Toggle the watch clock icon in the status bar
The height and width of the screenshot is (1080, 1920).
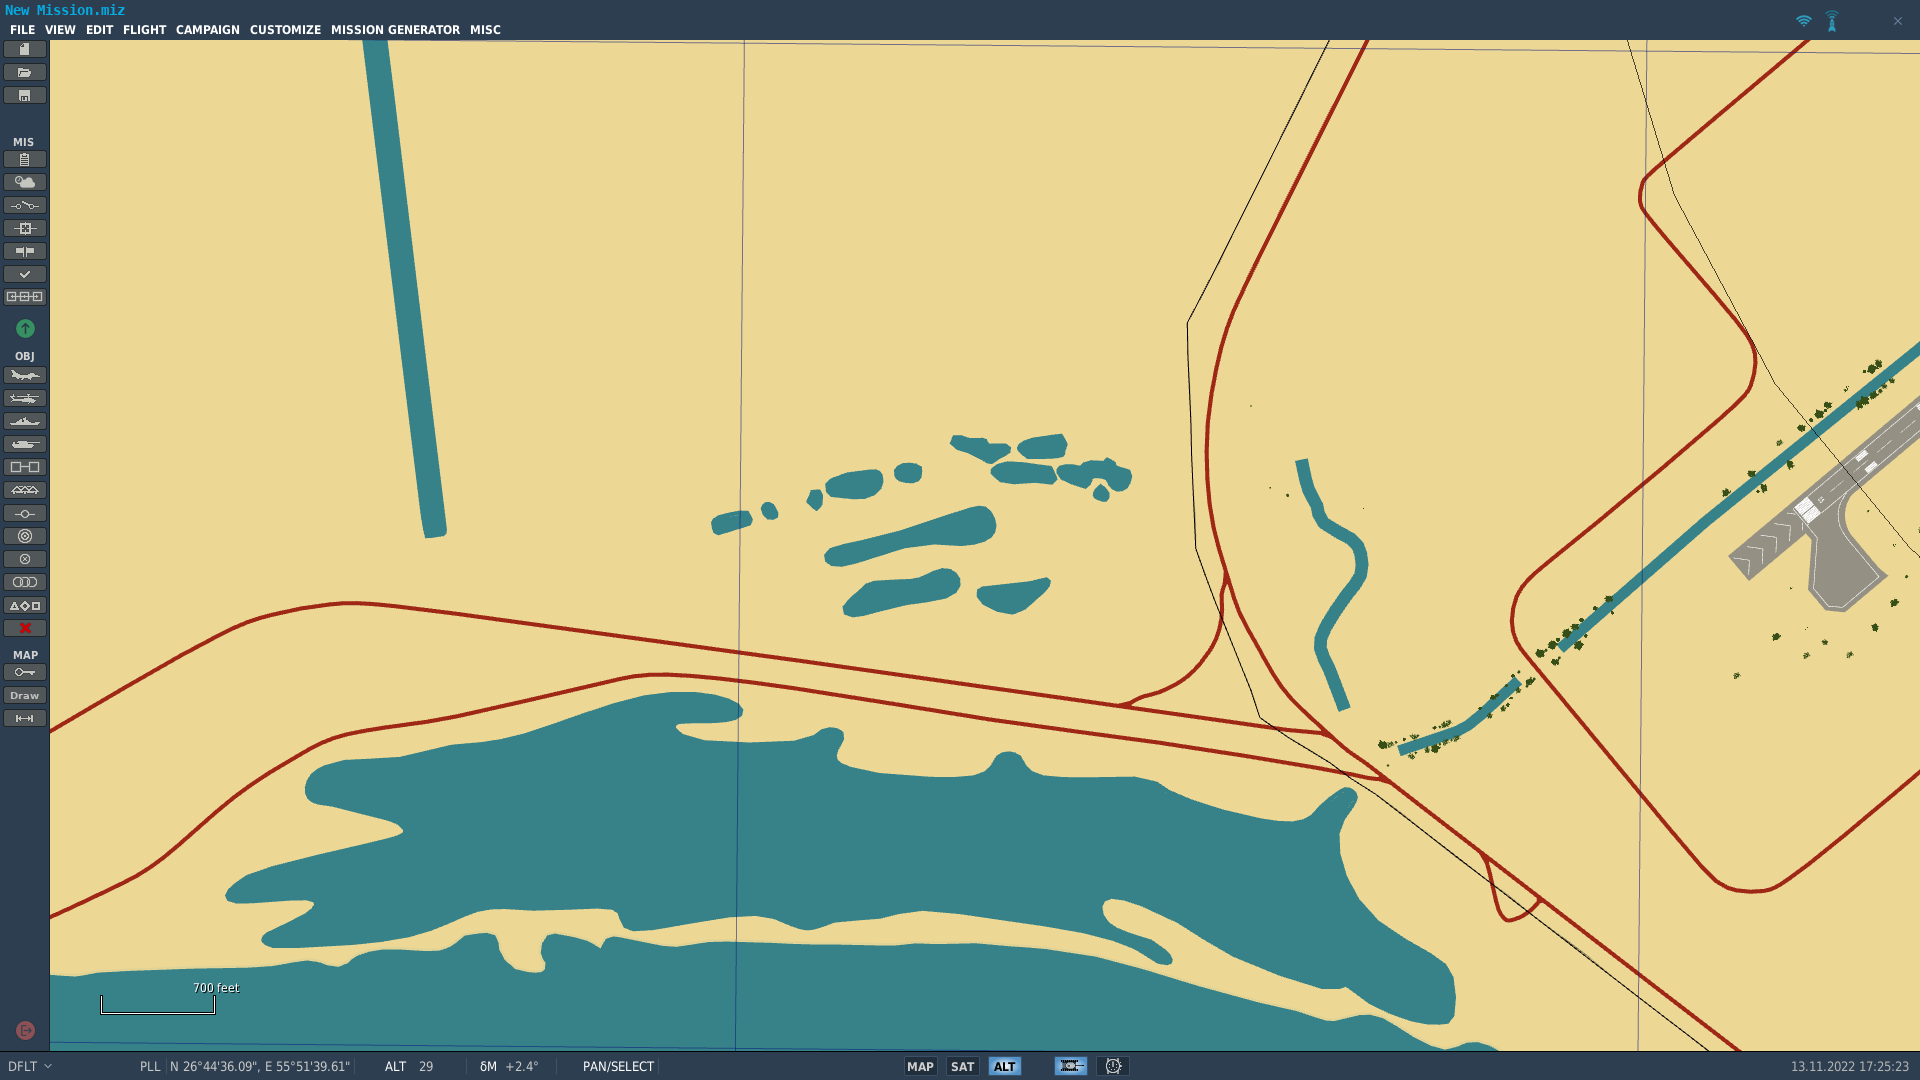[1113, 1066]
